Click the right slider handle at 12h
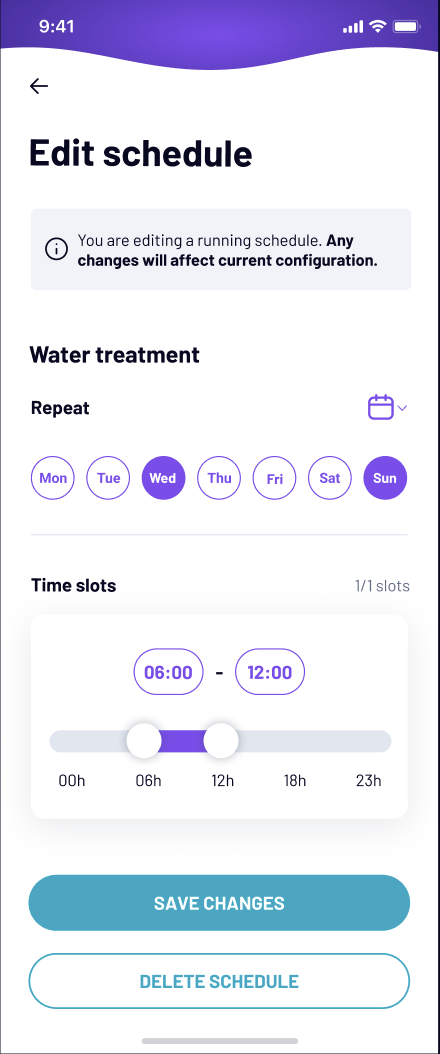440x1054 pixels. (221, 741)
